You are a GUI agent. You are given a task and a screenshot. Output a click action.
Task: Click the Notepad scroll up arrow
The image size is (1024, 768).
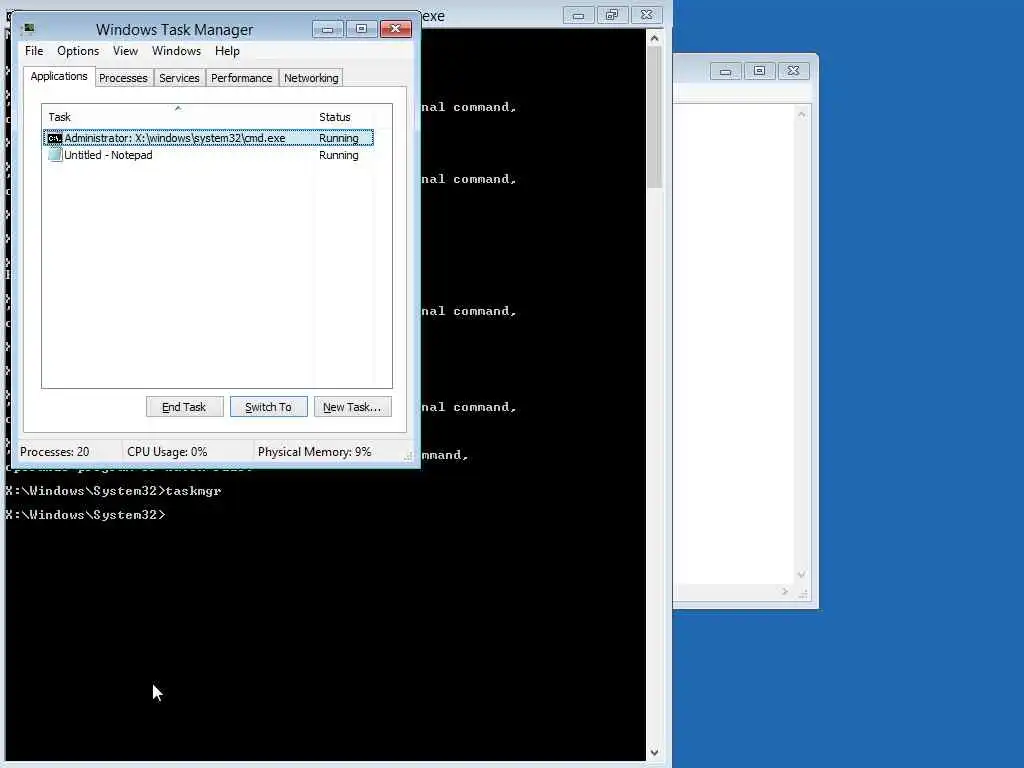pyautogui.click(x=802, y=114)
